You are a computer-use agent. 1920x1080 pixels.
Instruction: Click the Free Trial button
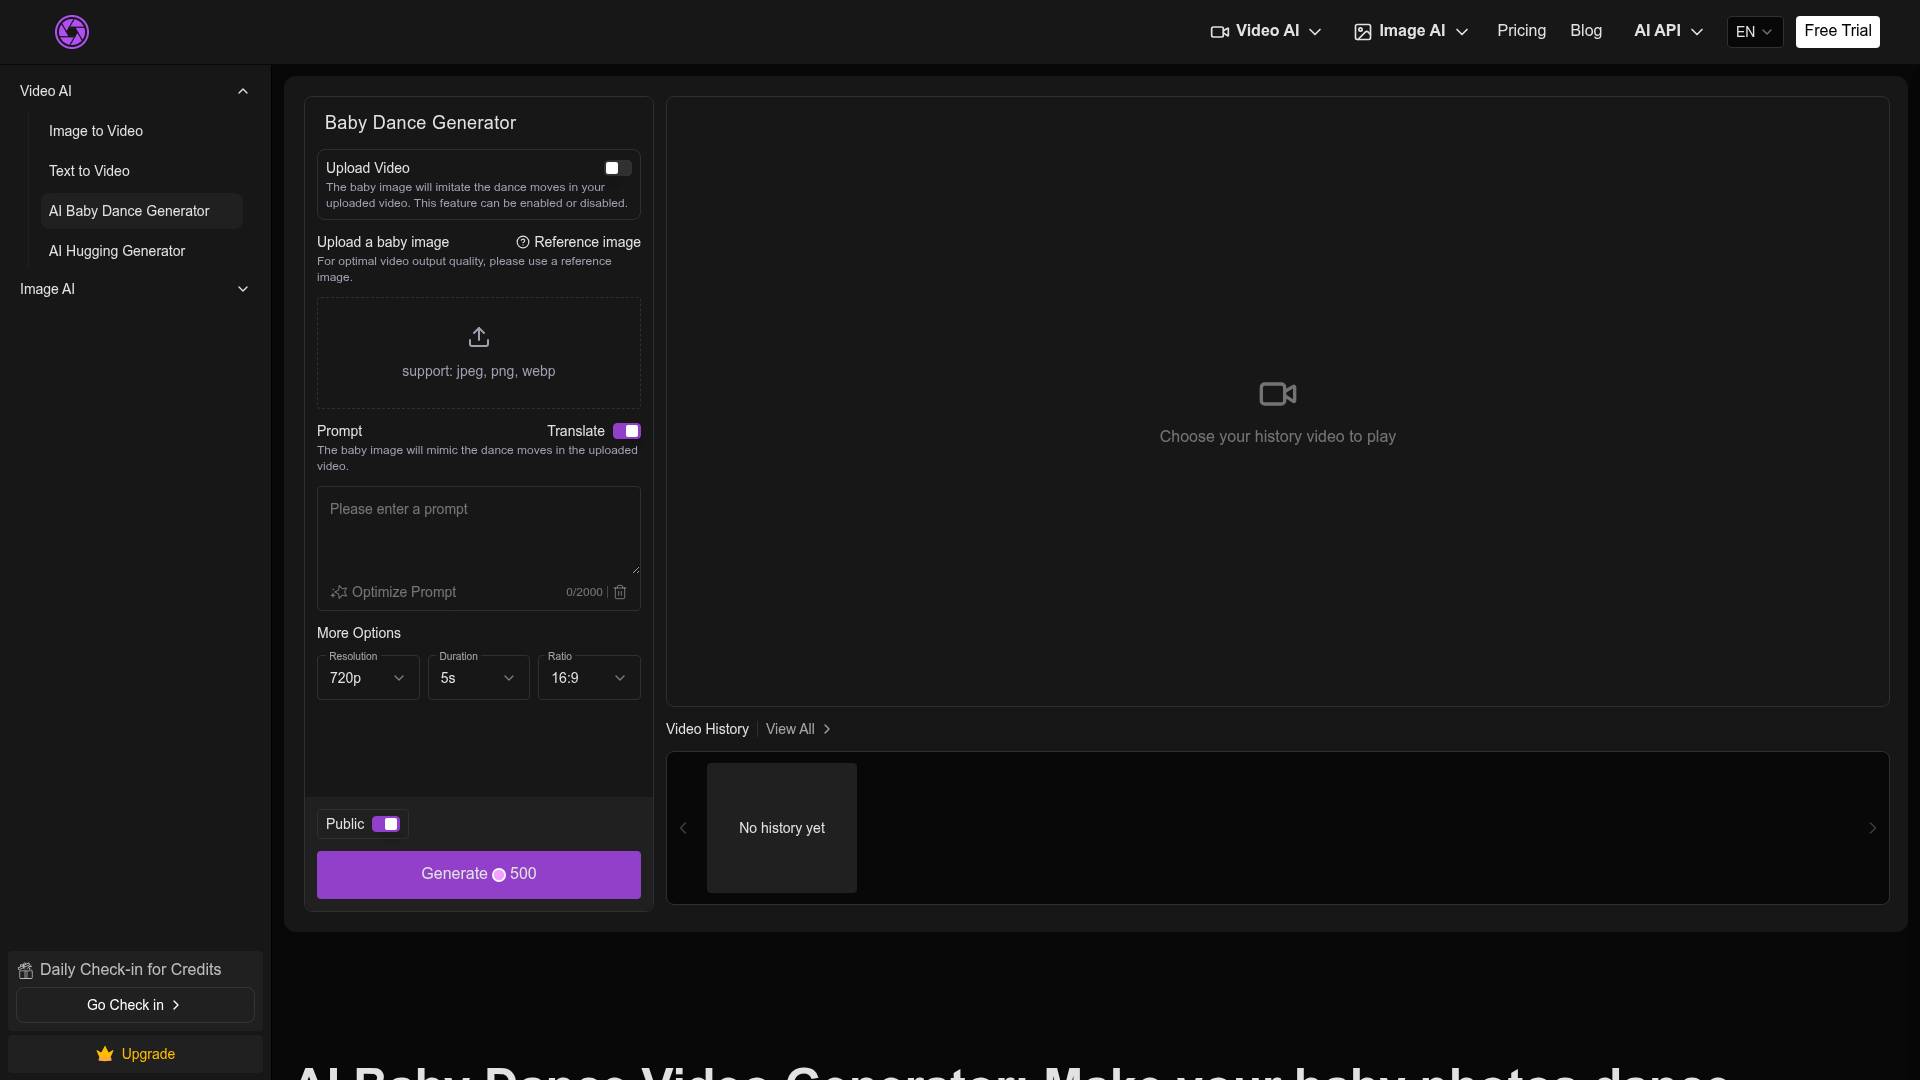[x=1838, y=31]
